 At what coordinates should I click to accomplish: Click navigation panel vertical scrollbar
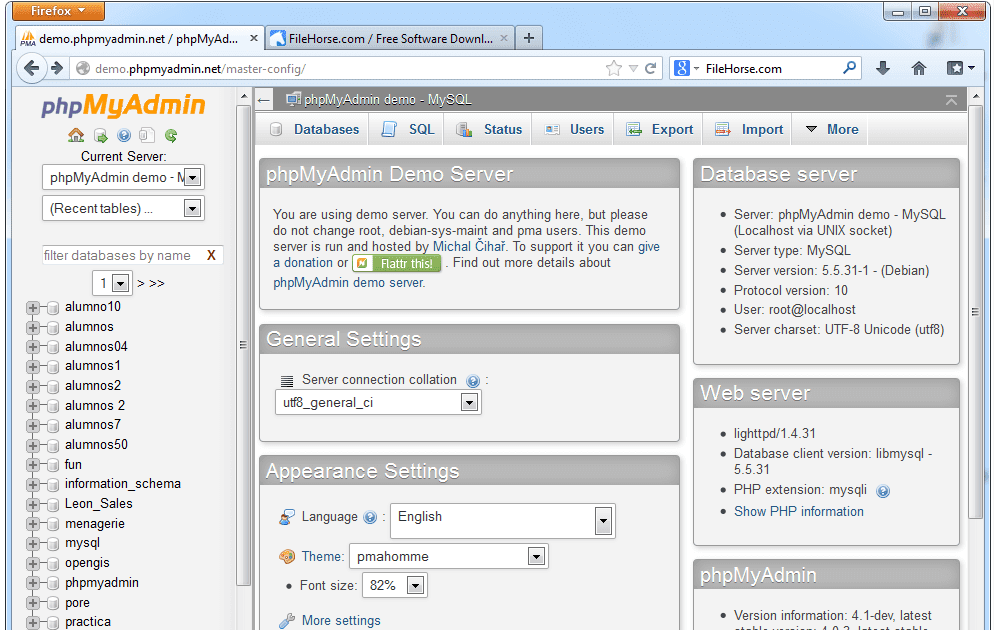[243, 345]
